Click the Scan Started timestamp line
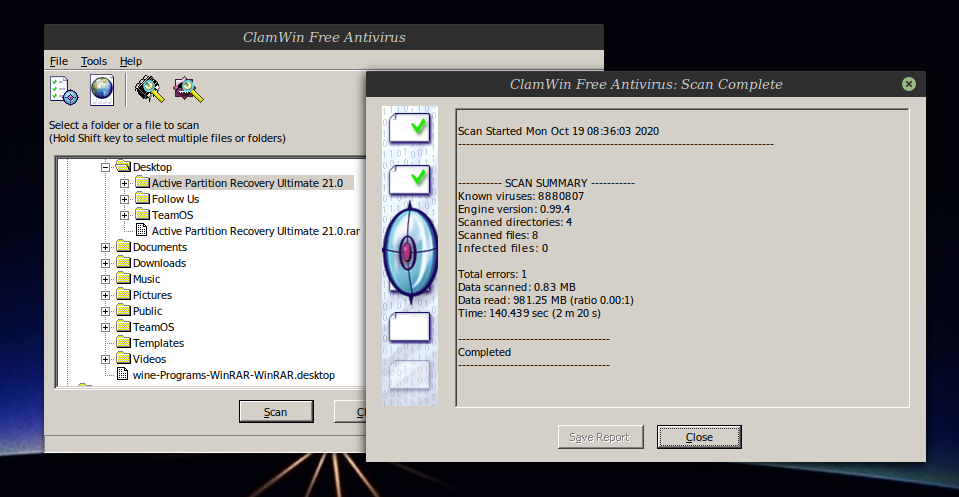Viewport: 959px width, 497px height. pos(558,131)
